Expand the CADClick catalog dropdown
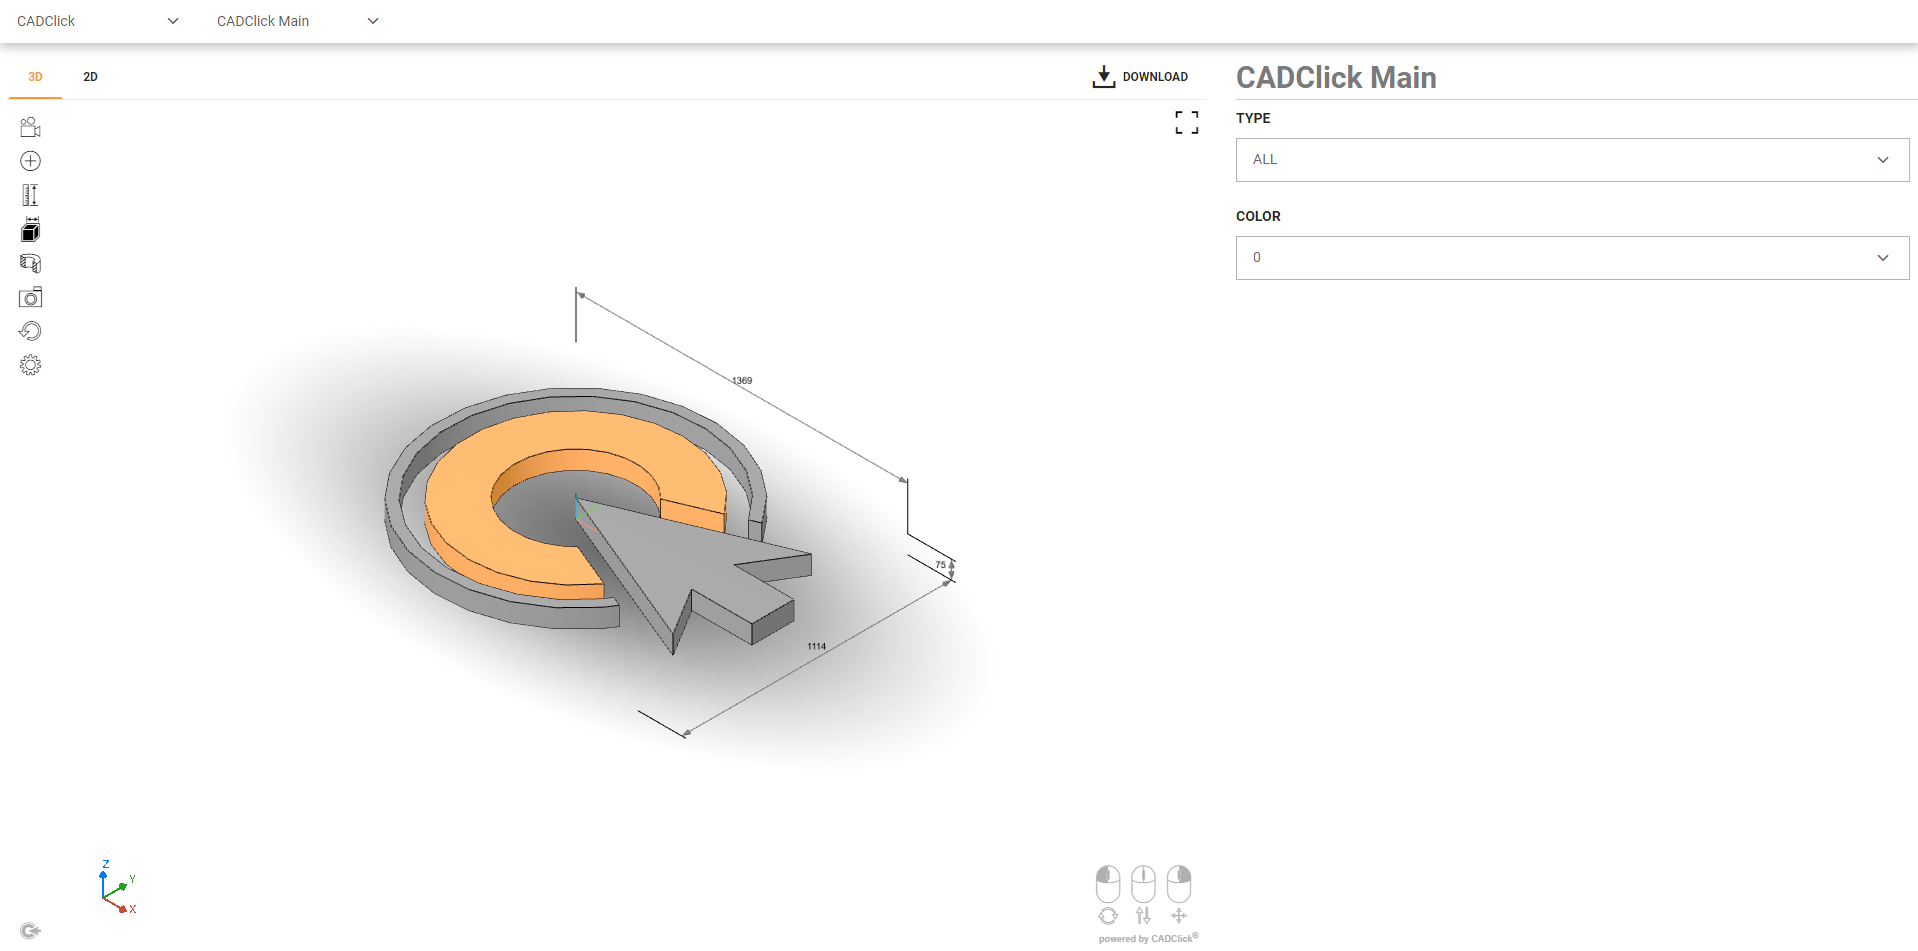This screenshot has width=1918, height=951. tap(97, 21)
